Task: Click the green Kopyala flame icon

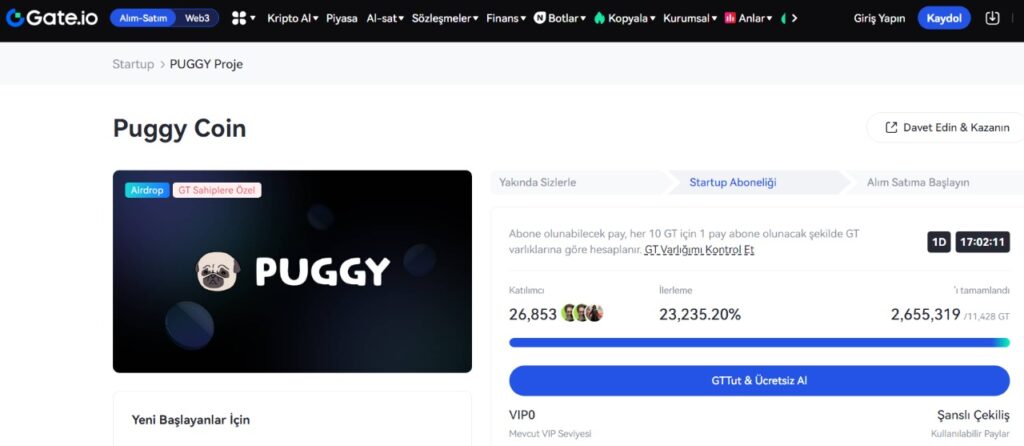Action: (600, 18)
